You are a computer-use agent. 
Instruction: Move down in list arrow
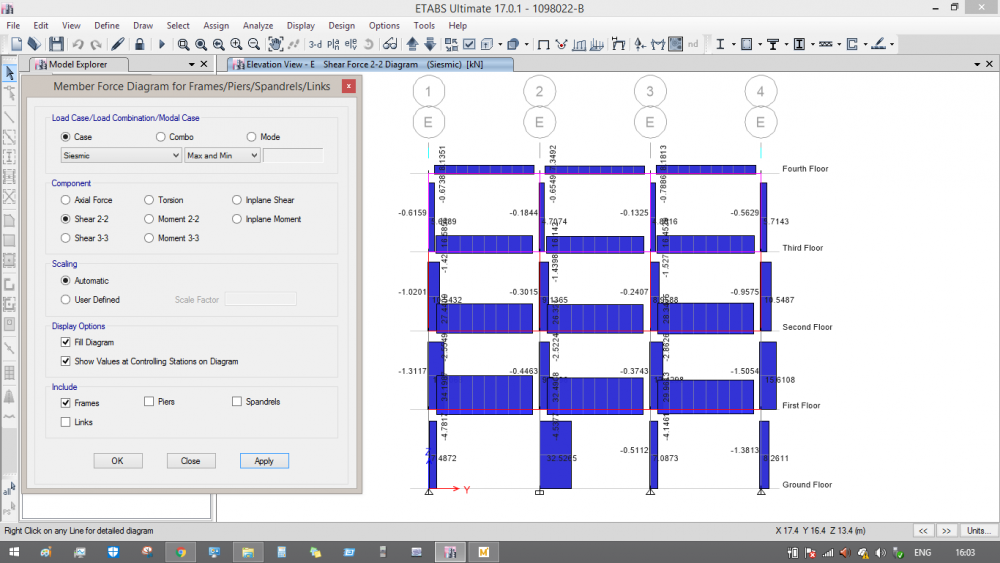[x=430, y=44]
